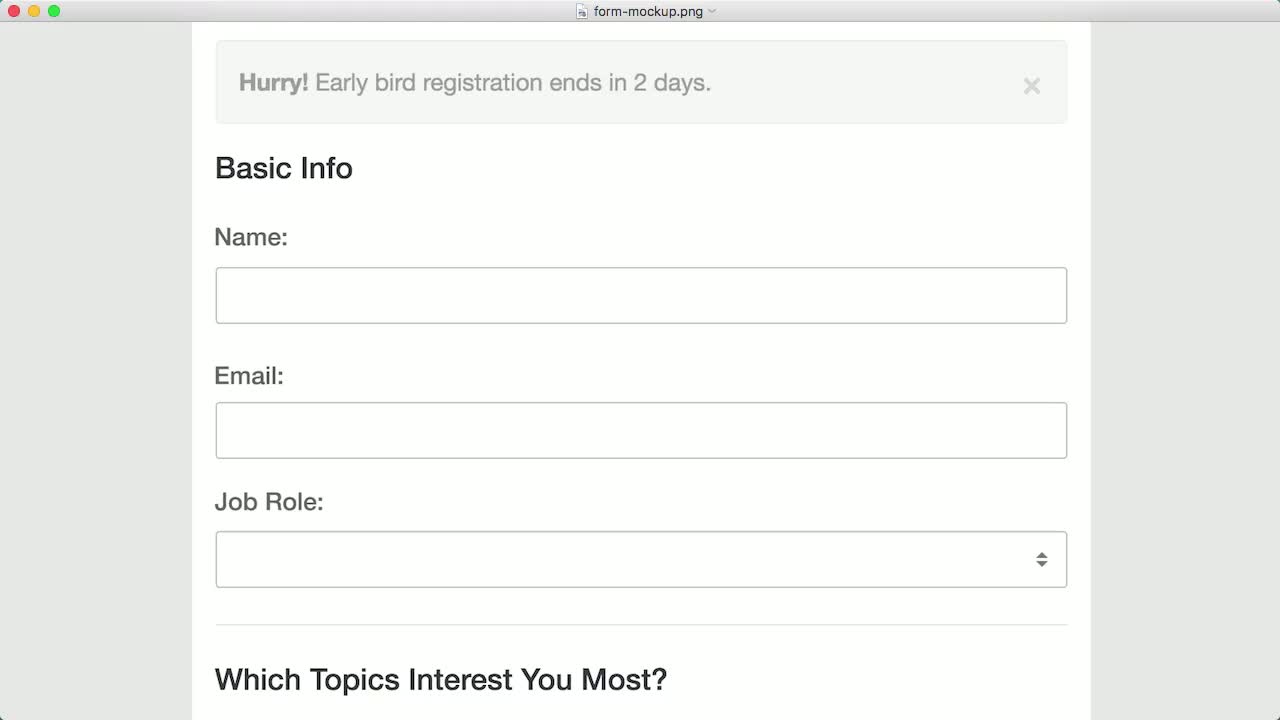This screenshot has width=1280, height=720.
Task: Click the Name label above its field
Action: [x=251, y=237]
